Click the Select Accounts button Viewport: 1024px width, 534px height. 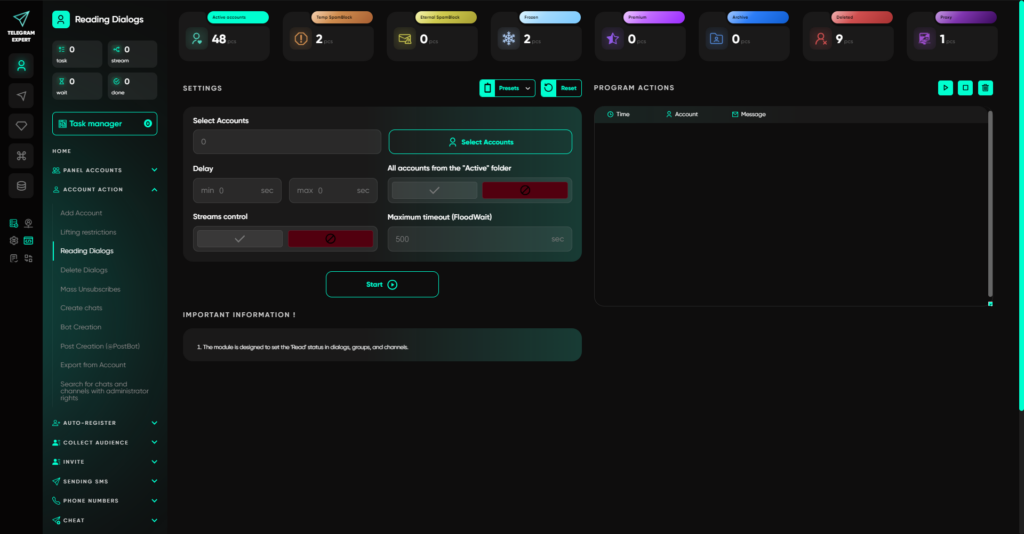[x=480, y=142]
